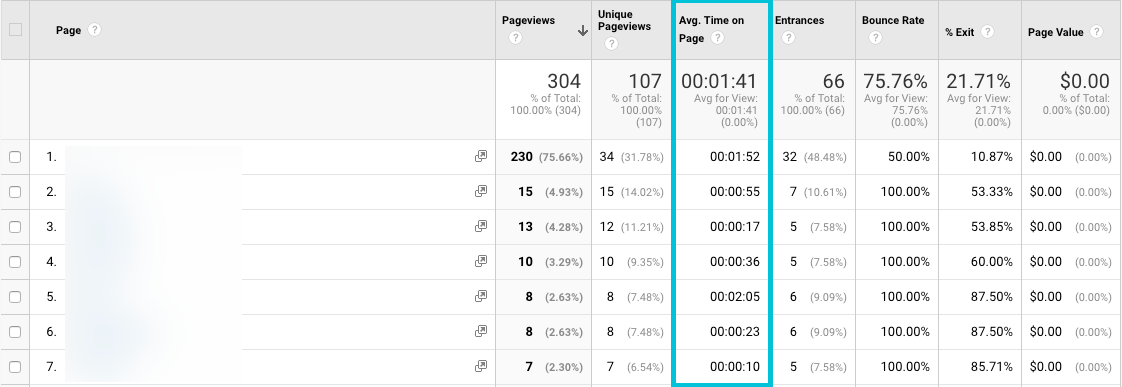The height and width of the screenshot is (387, 1122).
Task: Click the Pageviews sort-descending arrow
Action: pos(582,30)
